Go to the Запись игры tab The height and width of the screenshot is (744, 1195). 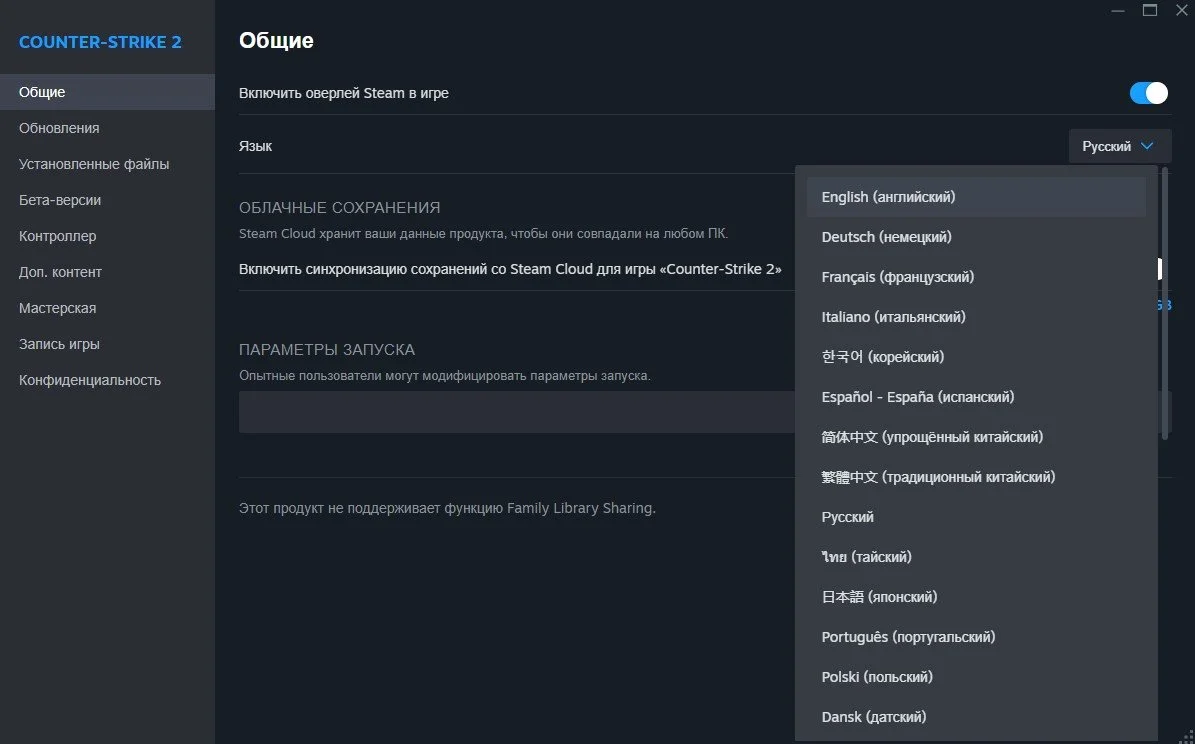coord(107,344)
